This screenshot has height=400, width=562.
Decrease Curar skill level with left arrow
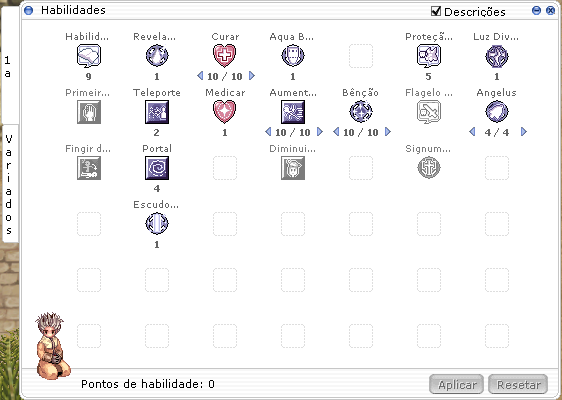click(x=200, y=76)
